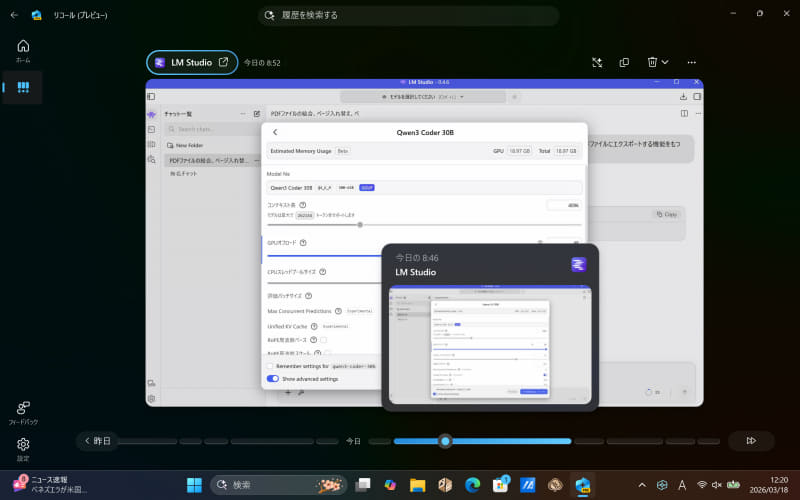Open Recall timeline snapshots view

[x=23, y=87]
